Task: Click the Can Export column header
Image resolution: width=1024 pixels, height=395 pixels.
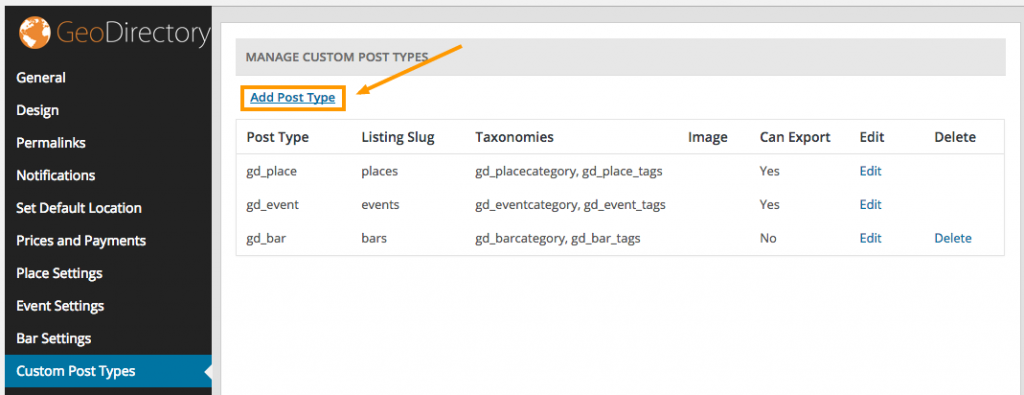Action: tap(795, 138)
